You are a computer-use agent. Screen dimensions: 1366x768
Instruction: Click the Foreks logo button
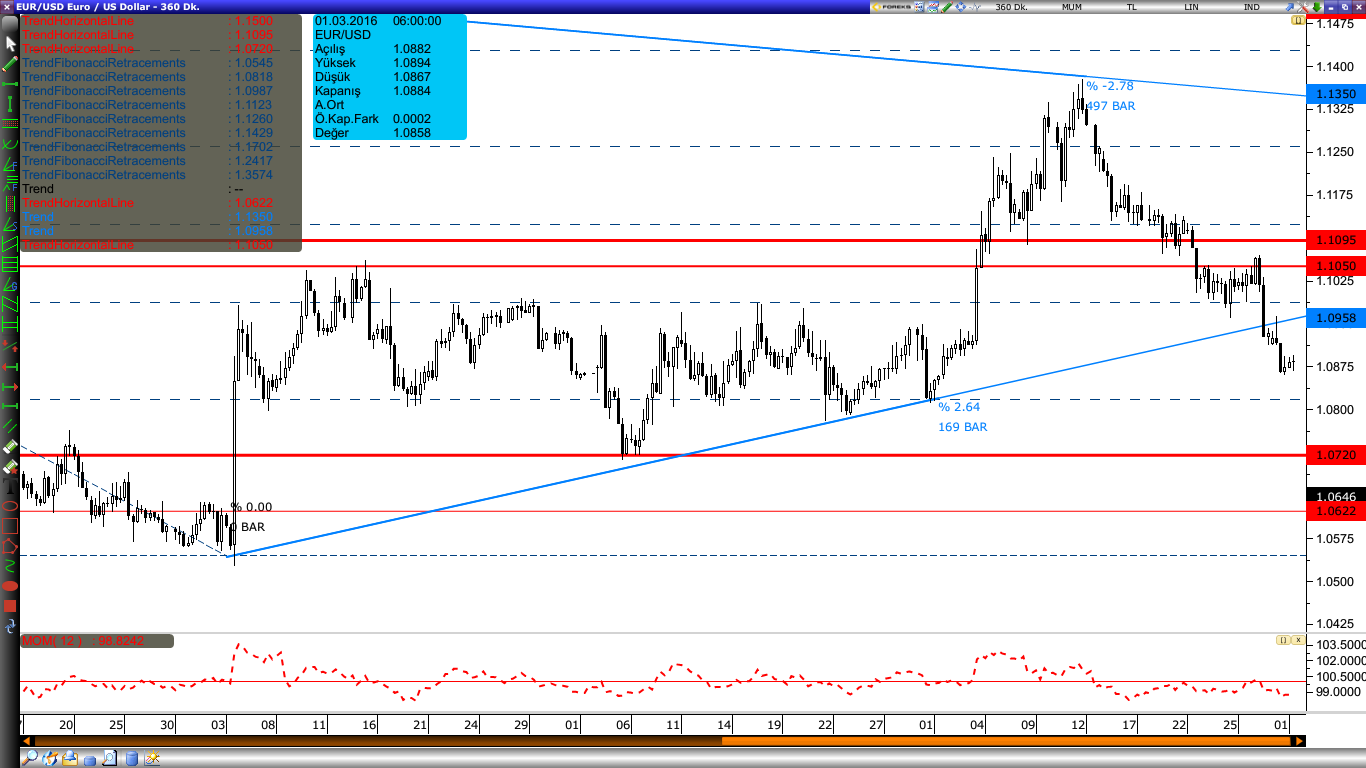(892, 7)
